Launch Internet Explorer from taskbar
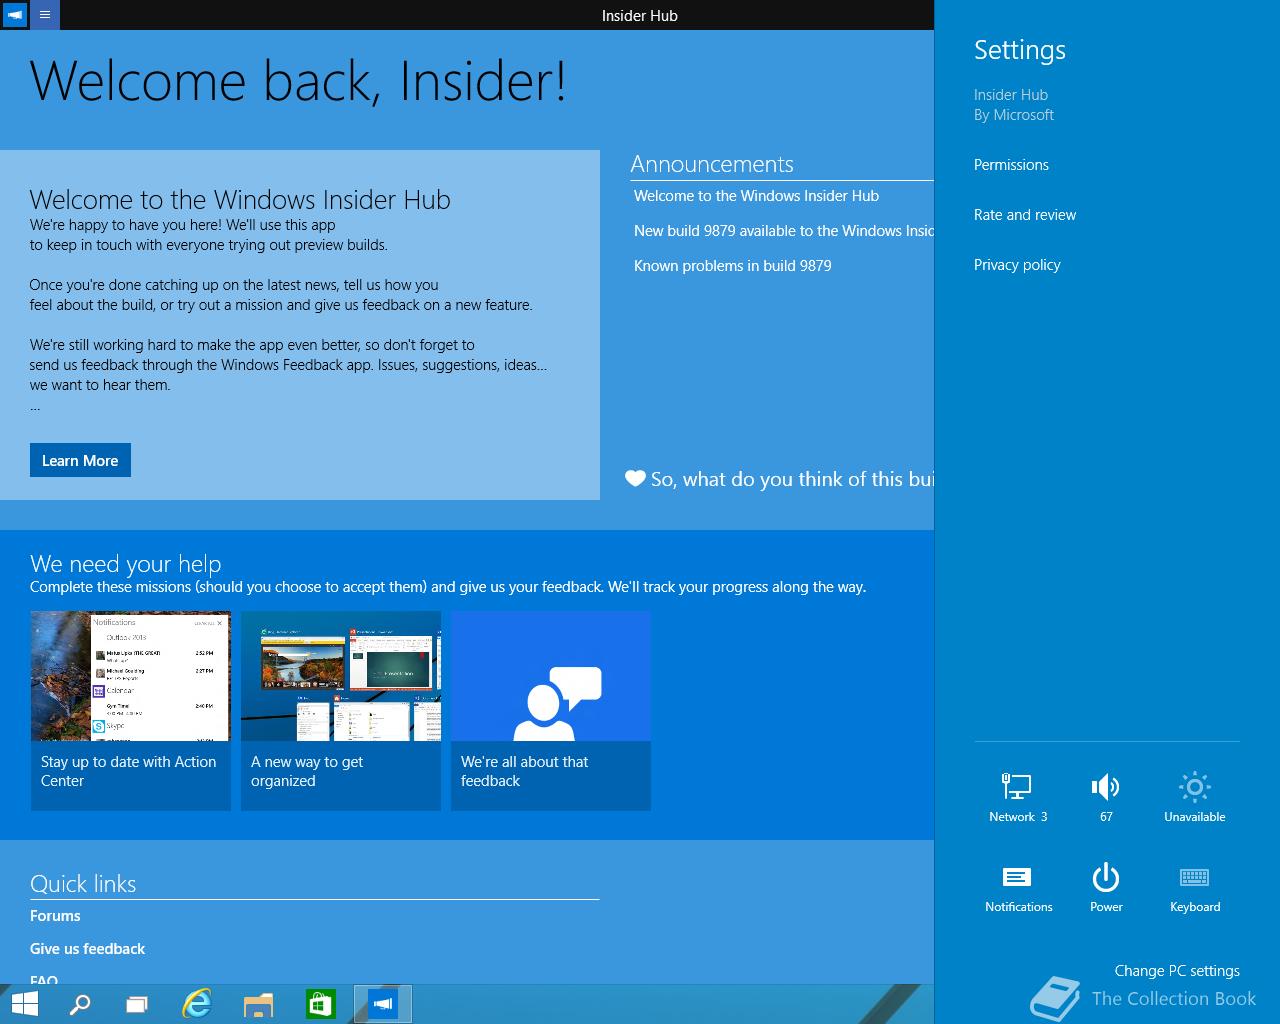The height and width of the screenshot is (1024, 1280). [198, 1004]
